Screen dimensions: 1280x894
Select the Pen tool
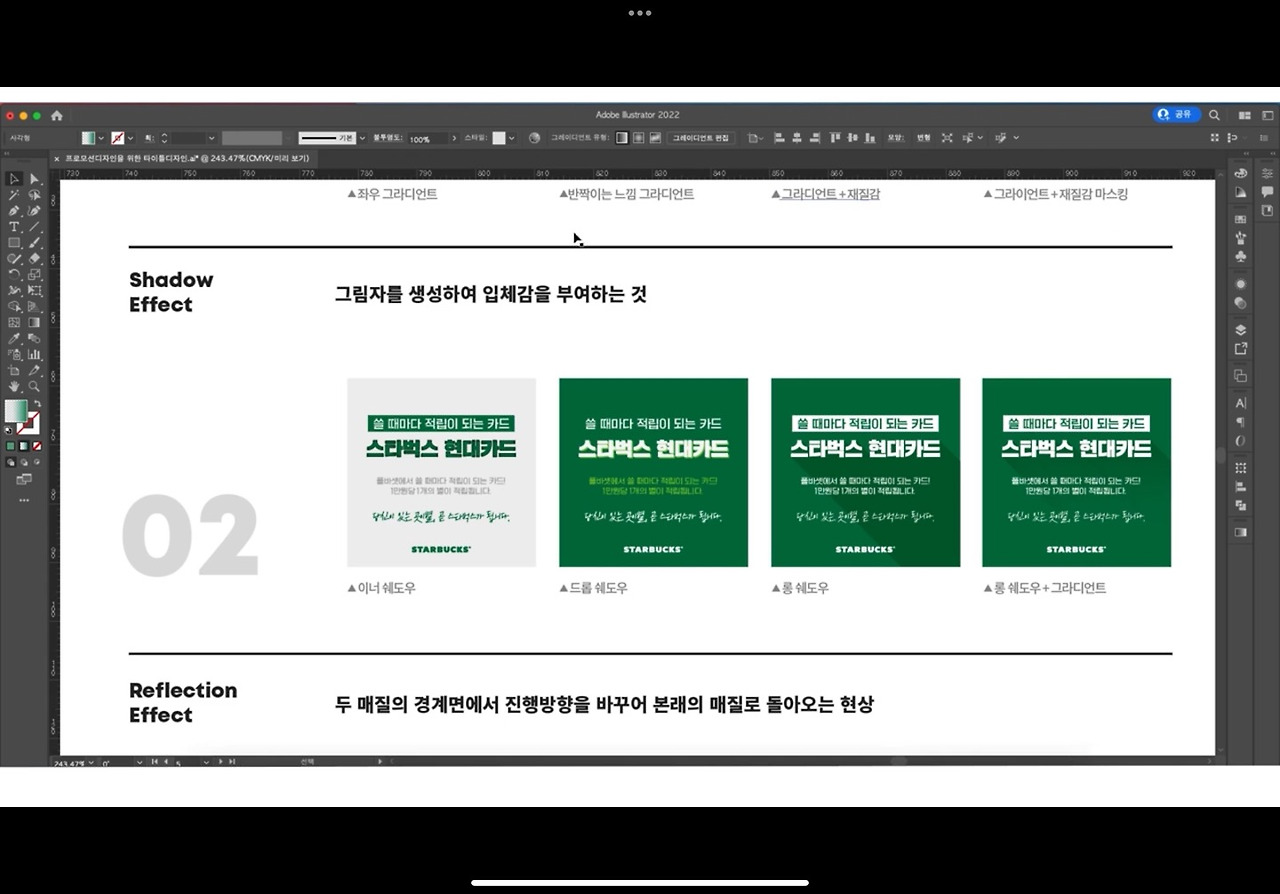pyautogui.click(x=15, y=210)
